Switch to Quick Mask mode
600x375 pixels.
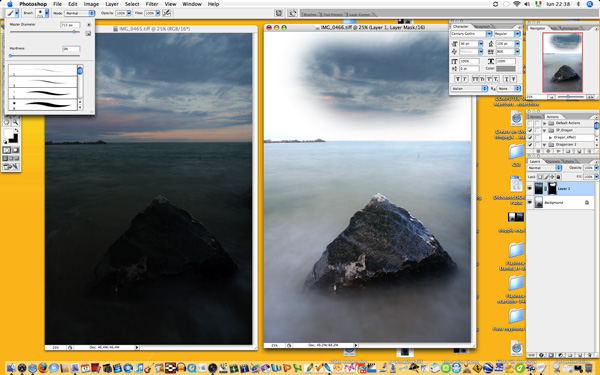[15, 150]
